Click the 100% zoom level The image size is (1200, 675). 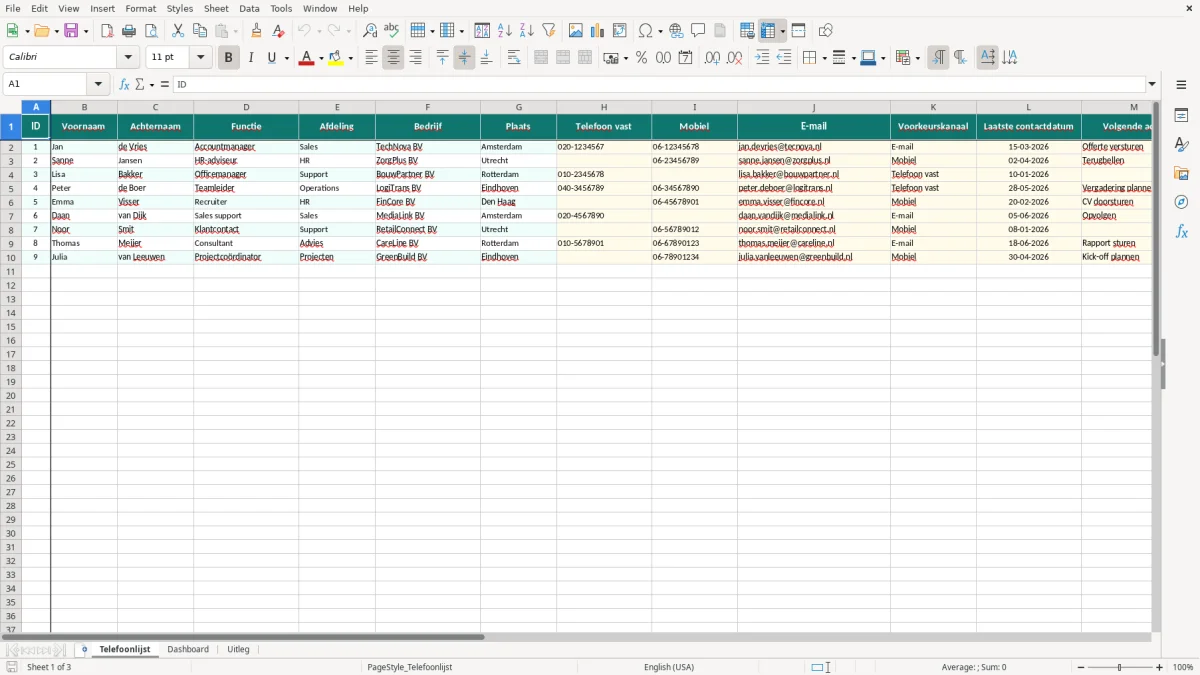point(1183,667)
